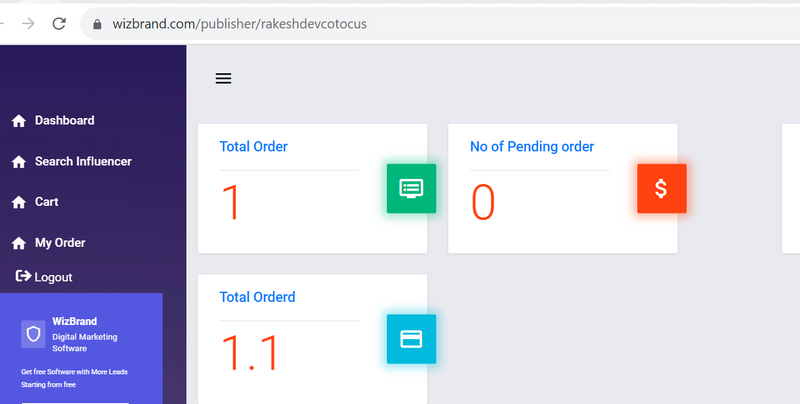Image resolution: width=800 pixels, height=404 pixels.
Task: Click the hamburger menu icon
Action: [x=224, y=78]
